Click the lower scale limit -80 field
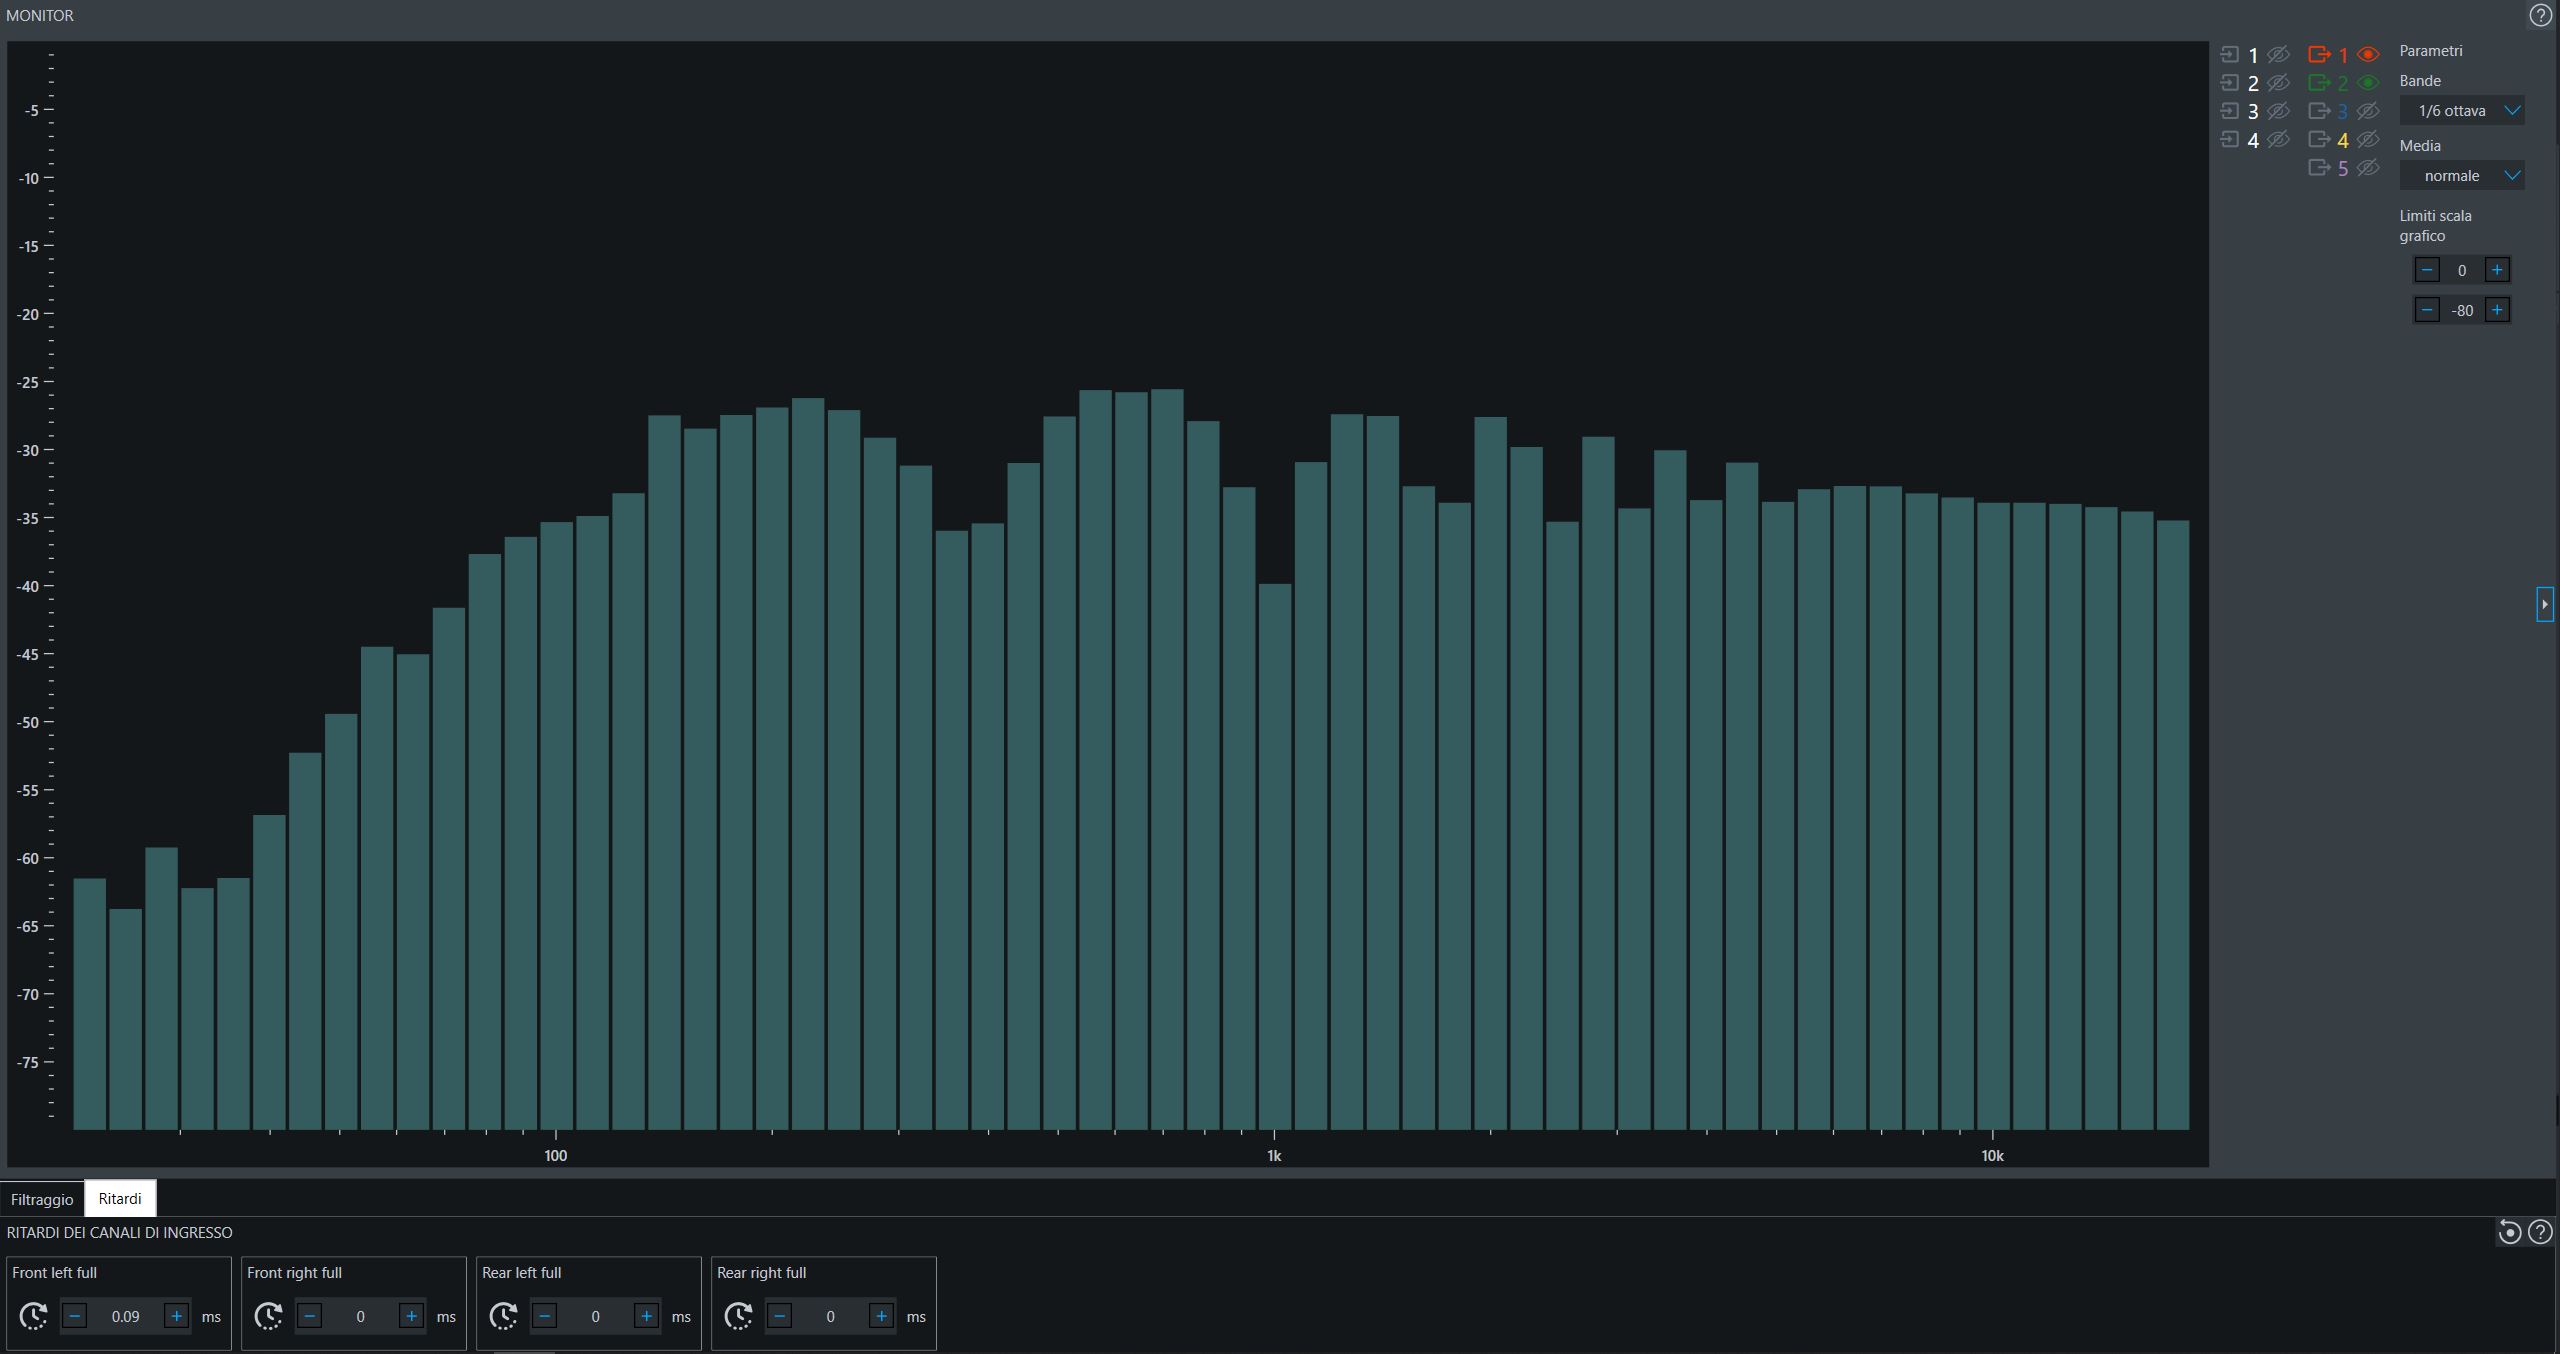The width and height of the screenshot is (2560, 1354). coord(2462,310)
